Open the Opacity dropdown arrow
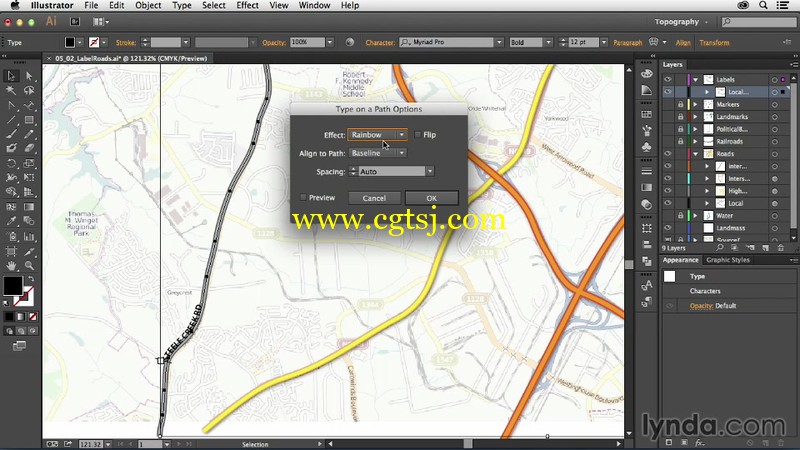The width and height of the screenshot is (800, 450). tap(330, 42)
